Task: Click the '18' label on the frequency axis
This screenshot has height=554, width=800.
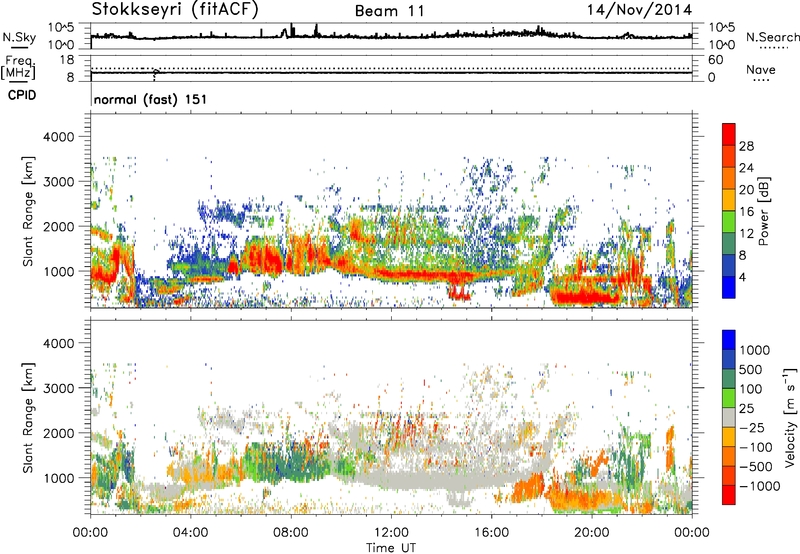Action: pyautogui.click(x=67, y=60)
